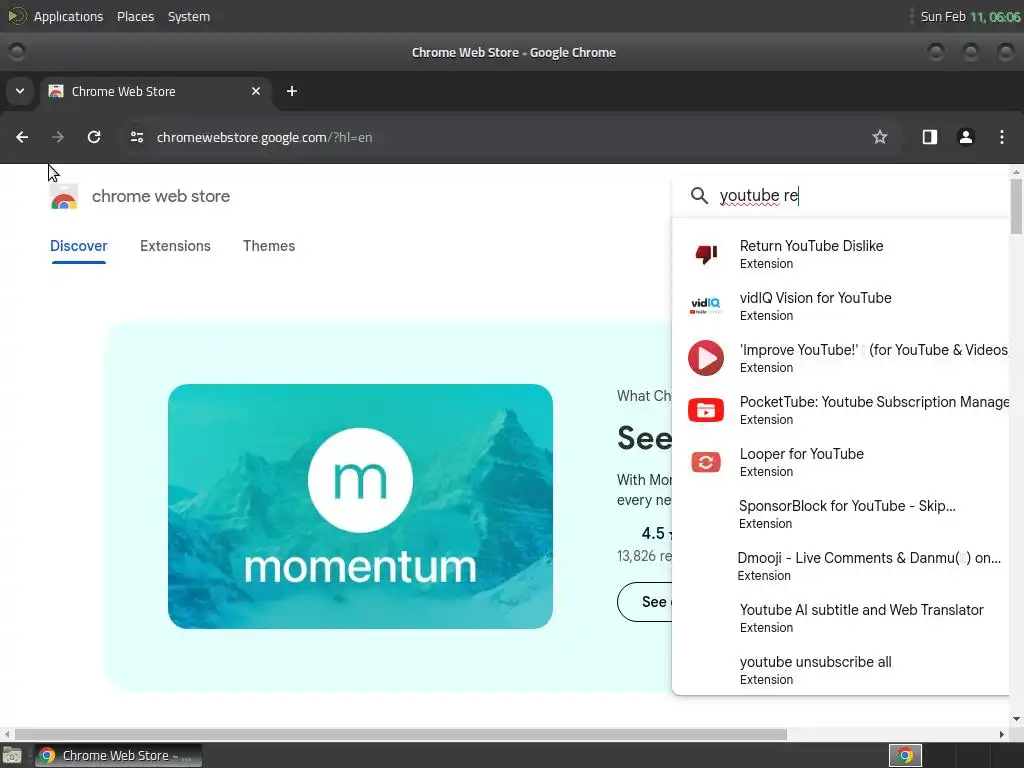Click the address bar URL
The height and width of the screenshot is (768, 1024).
tap(264, 137)
